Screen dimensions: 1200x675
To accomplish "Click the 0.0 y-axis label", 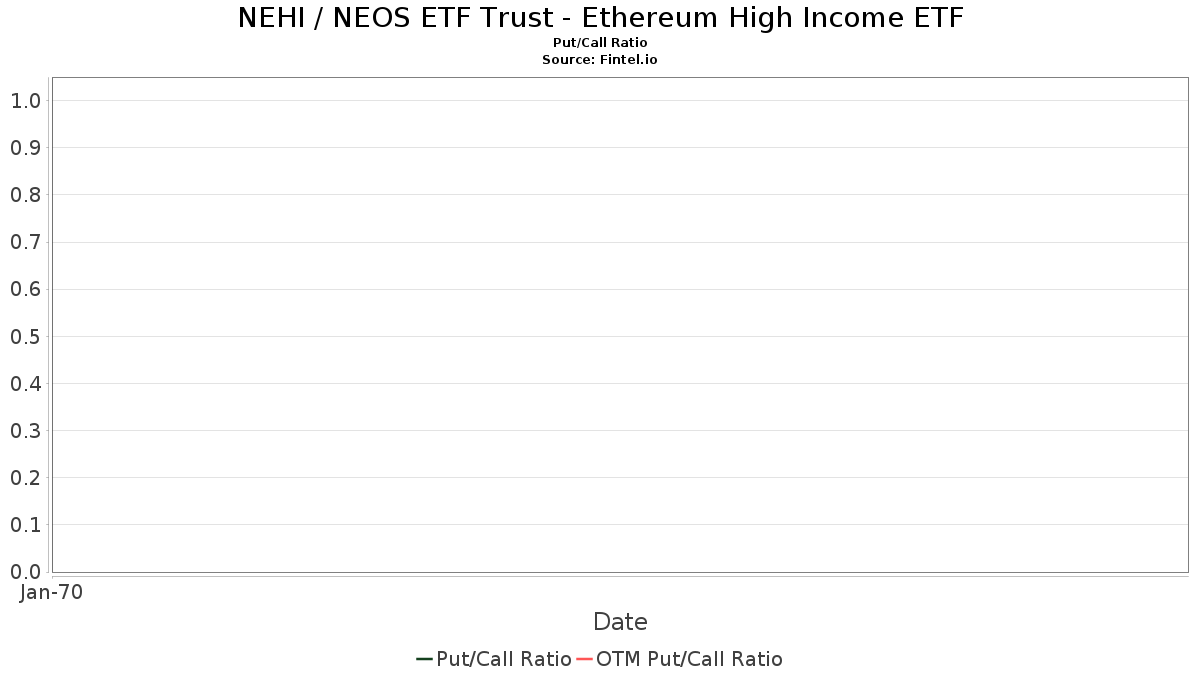I will pyautogui.click(x=25, y=572).
